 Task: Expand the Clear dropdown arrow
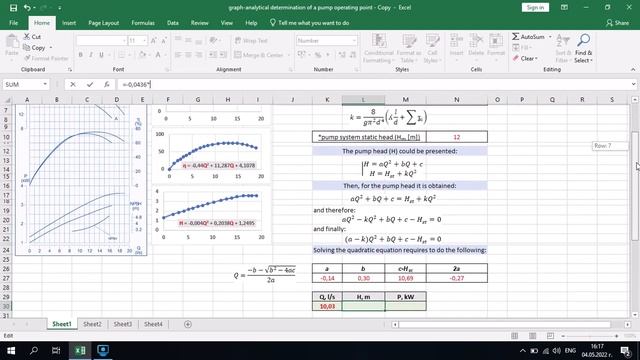[536, 59]
